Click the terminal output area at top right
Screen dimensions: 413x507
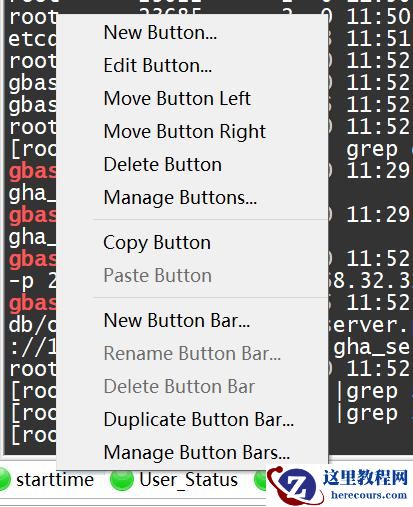(x=371, y=67)
